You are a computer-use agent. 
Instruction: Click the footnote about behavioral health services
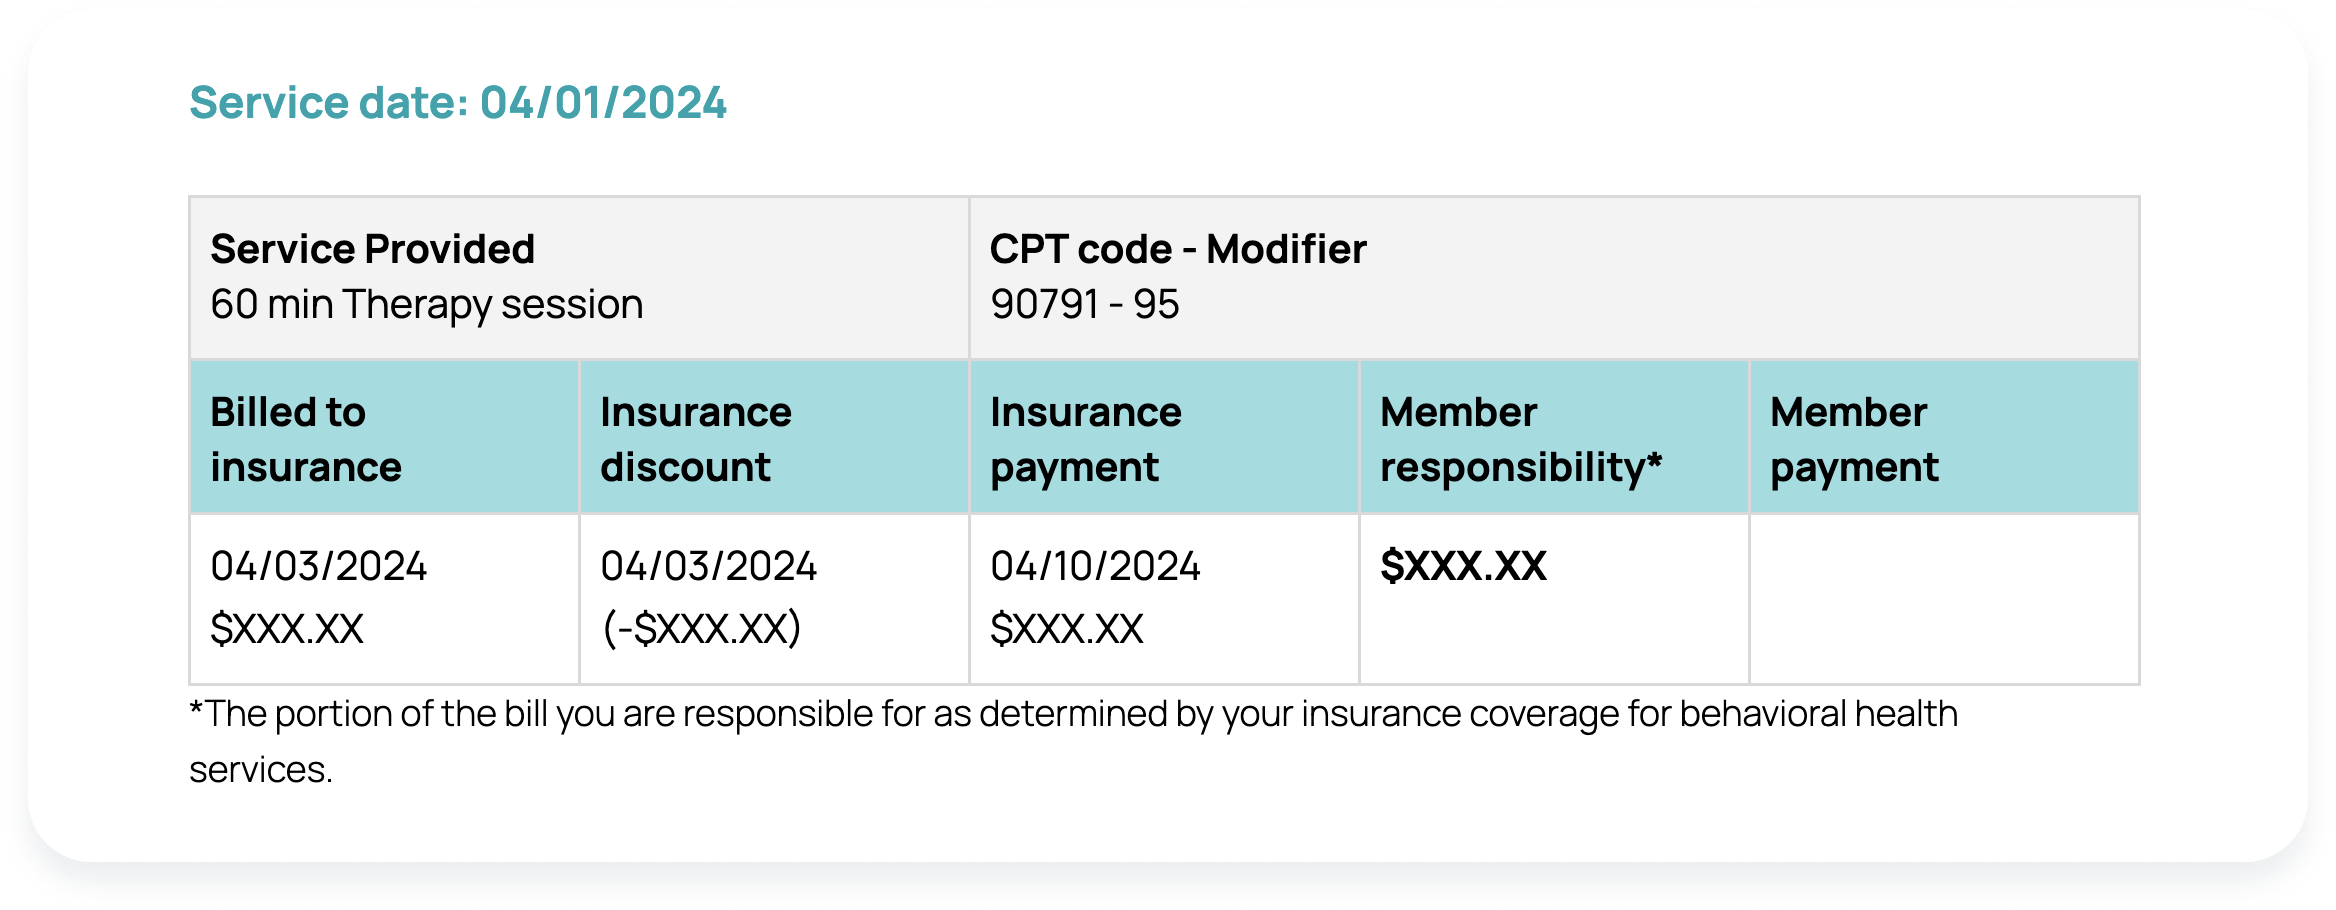coord(1073,741)
